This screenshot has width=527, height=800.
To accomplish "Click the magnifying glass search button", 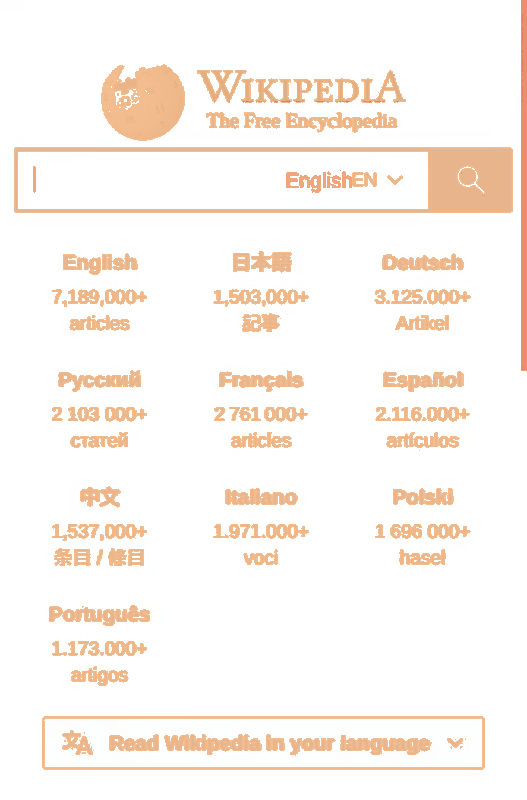I will click(x=470, y=180).
